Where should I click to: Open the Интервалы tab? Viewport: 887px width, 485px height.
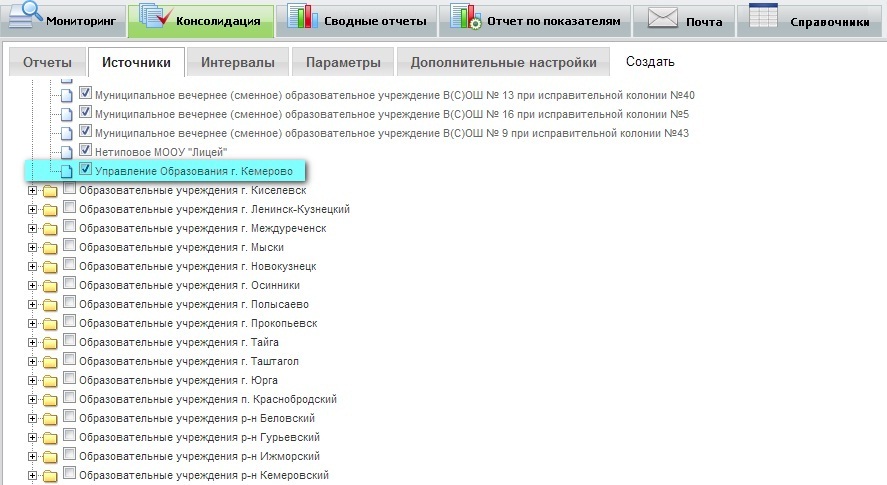click(238, 62)
